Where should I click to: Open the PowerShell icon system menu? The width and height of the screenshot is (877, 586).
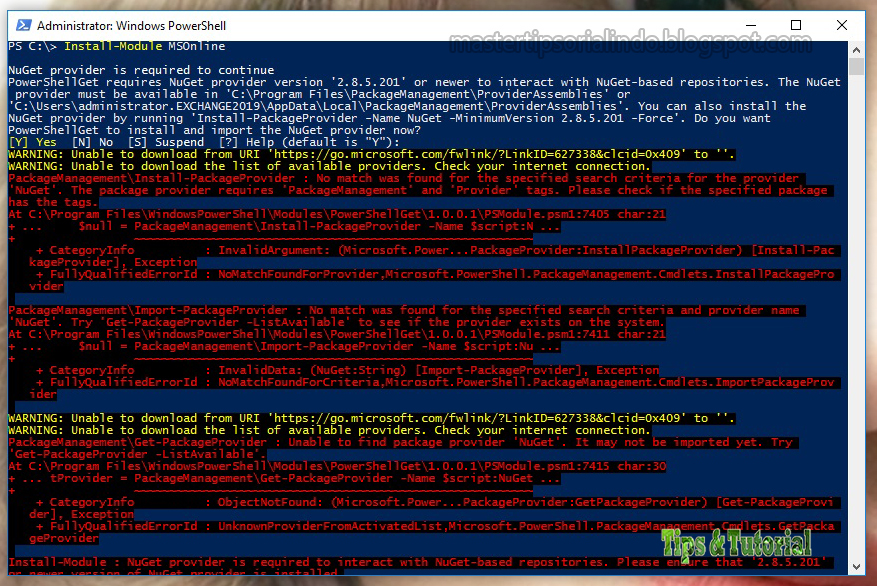(x=23, y=25)
